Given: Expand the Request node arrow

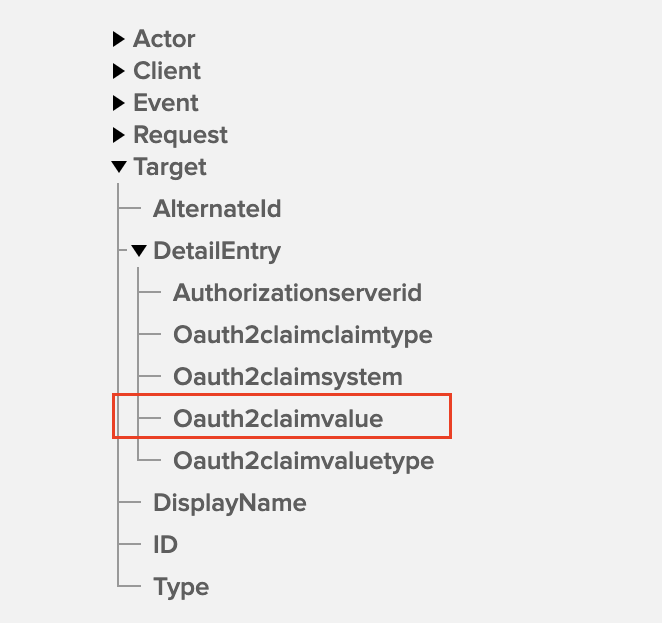Looking at the screenshot, I should coord(119,136).
